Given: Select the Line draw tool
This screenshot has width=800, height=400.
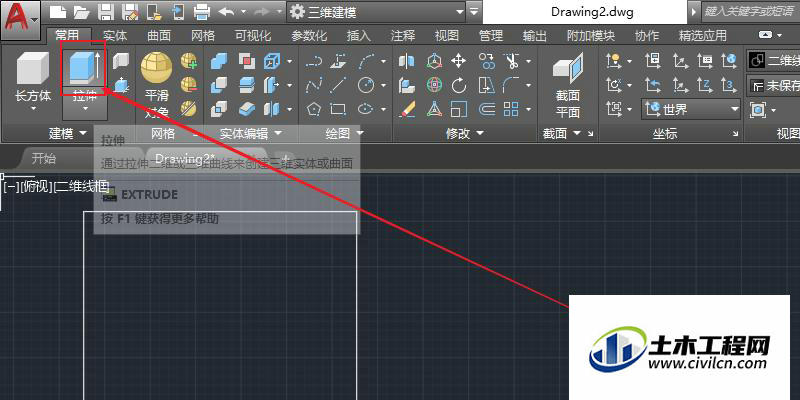Looking at the screenshot, I should (x=338, y=85).
